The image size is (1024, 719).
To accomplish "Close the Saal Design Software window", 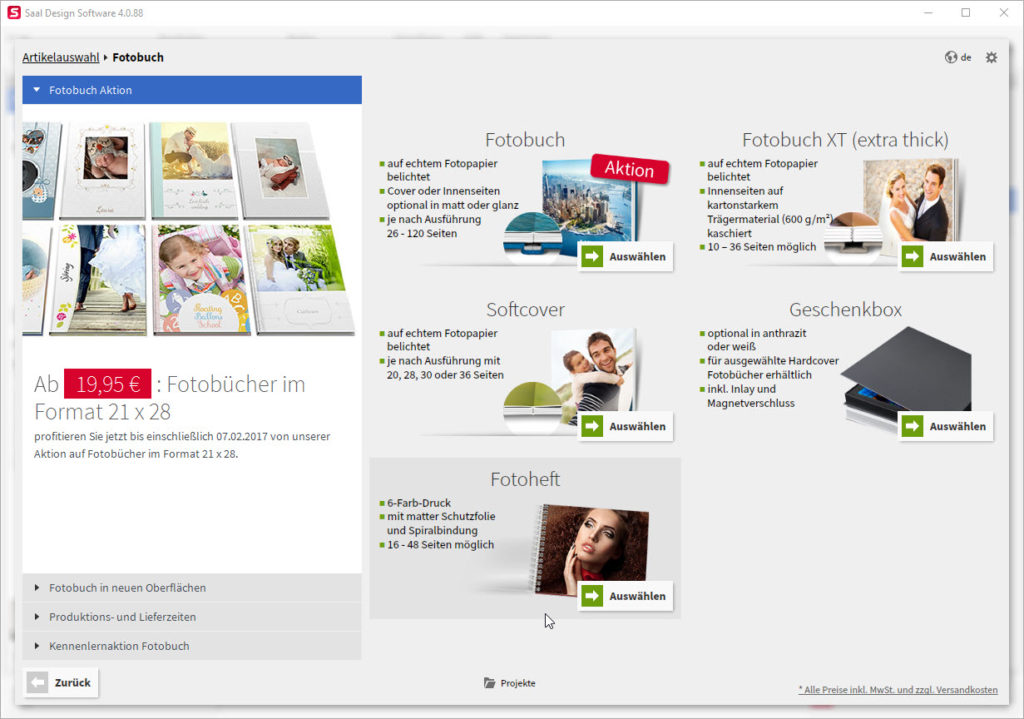I will click(x=1004, y=12).
